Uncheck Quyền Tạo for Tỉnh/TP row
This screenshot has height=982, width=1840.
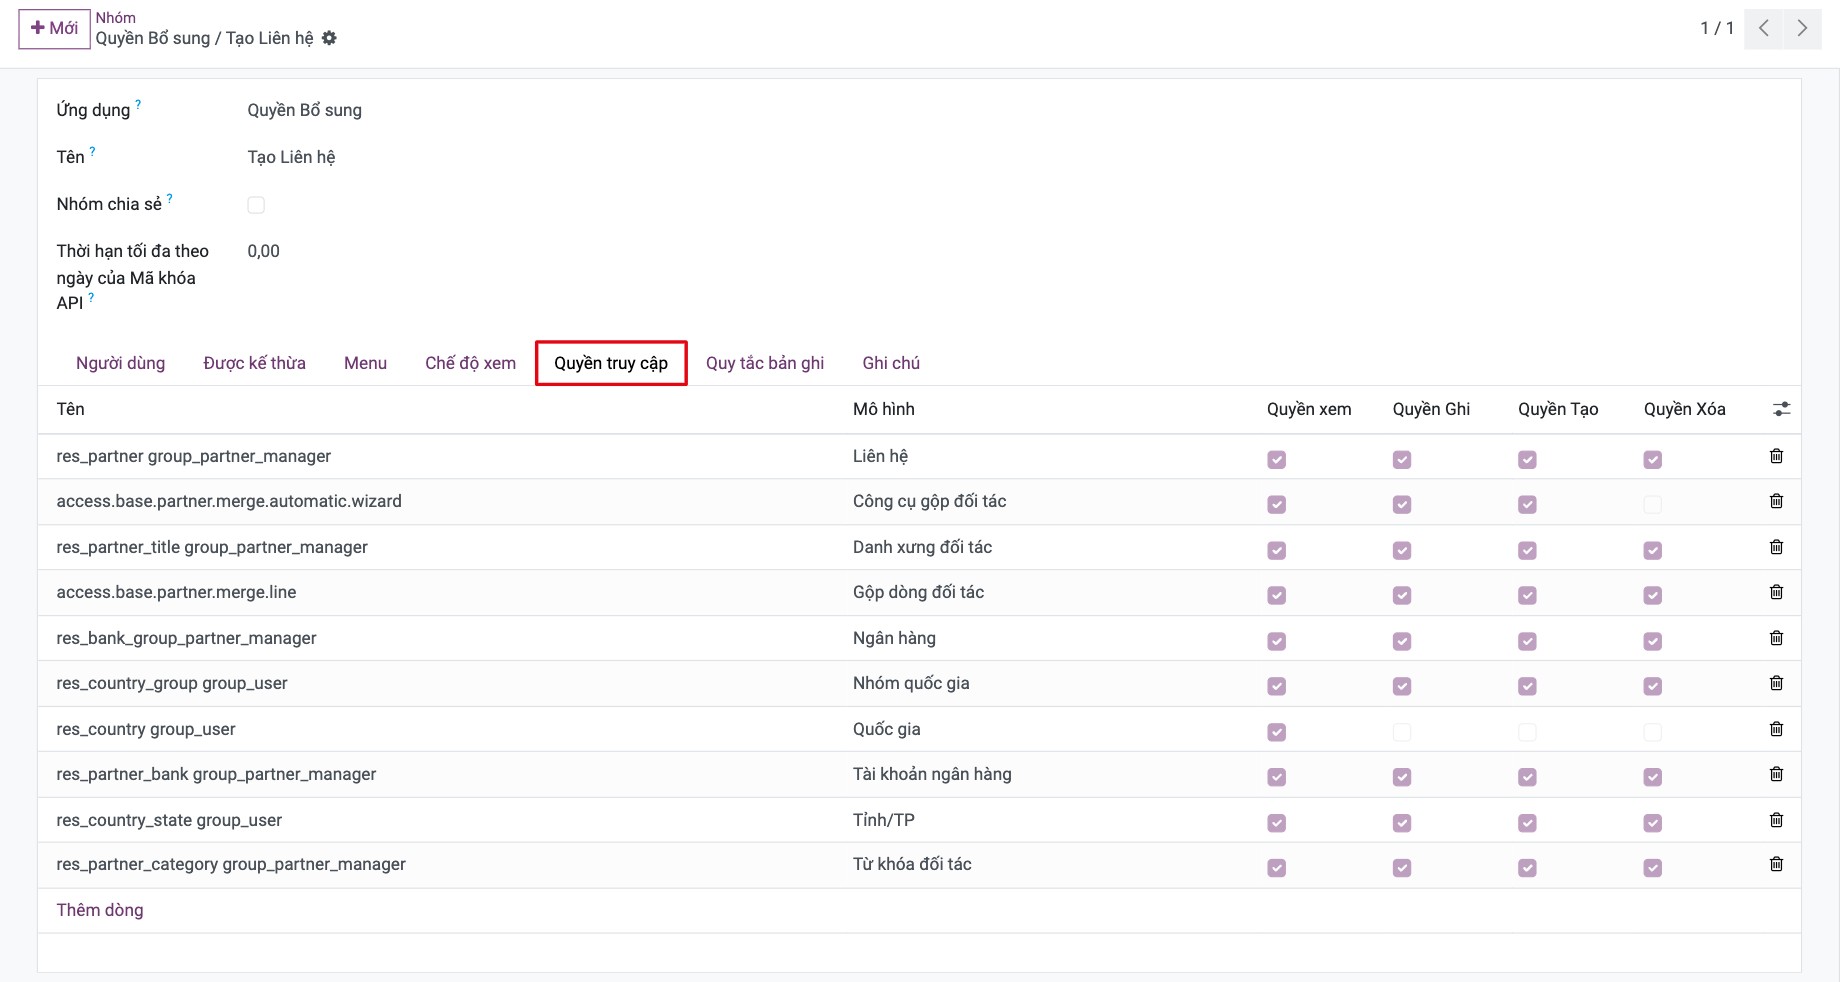(1527, 823)
